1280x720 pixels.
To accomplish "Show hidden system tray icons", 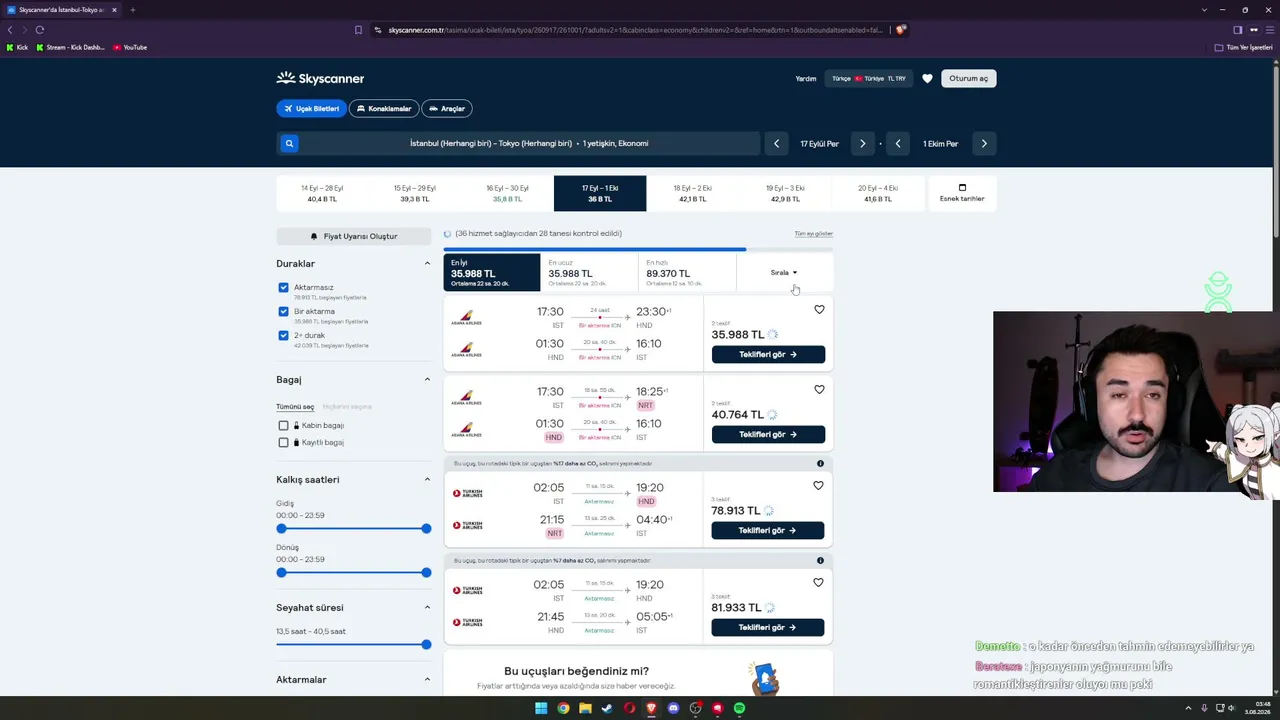I will 1189,708.
